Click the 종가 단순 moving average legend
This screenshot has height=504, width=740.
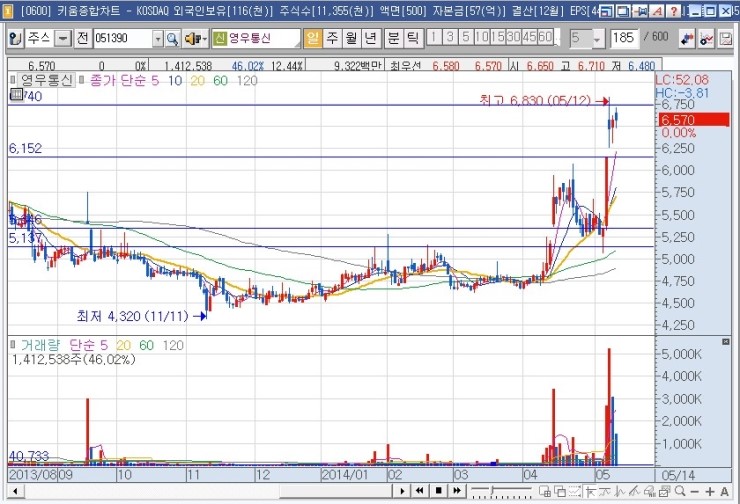coord(120,81)
